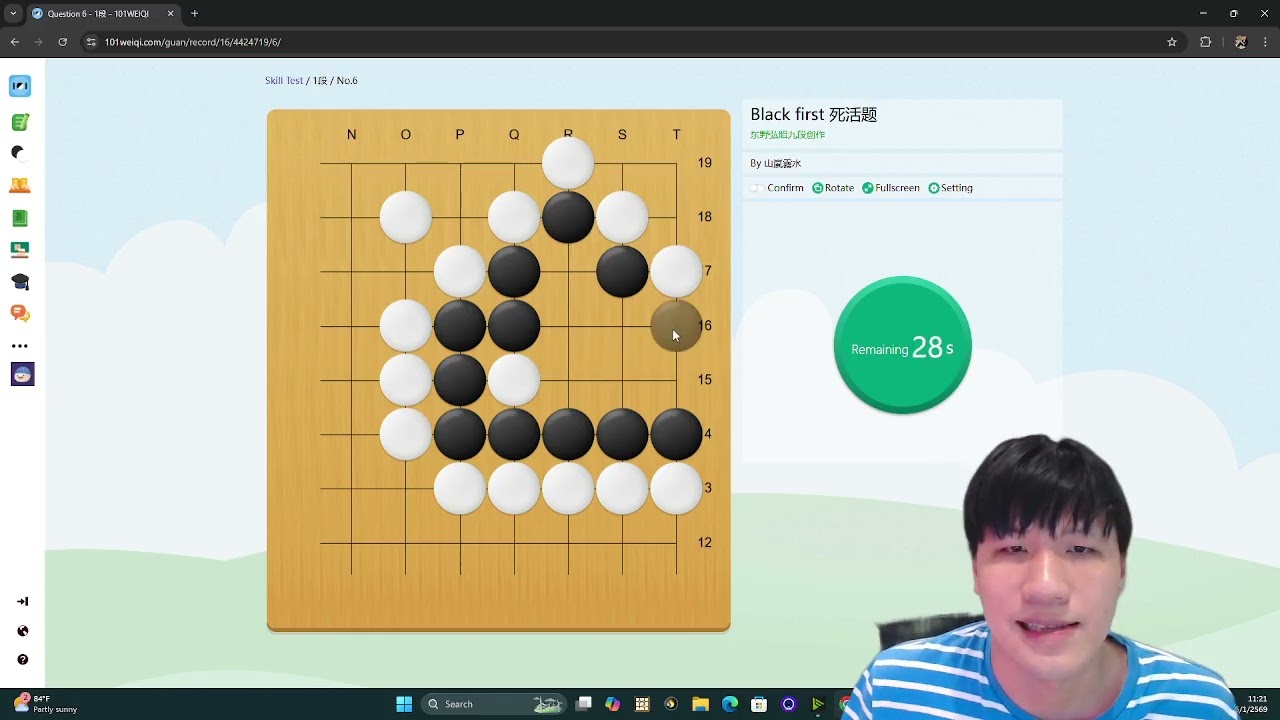Open the help question mark icon

[23, 660]
